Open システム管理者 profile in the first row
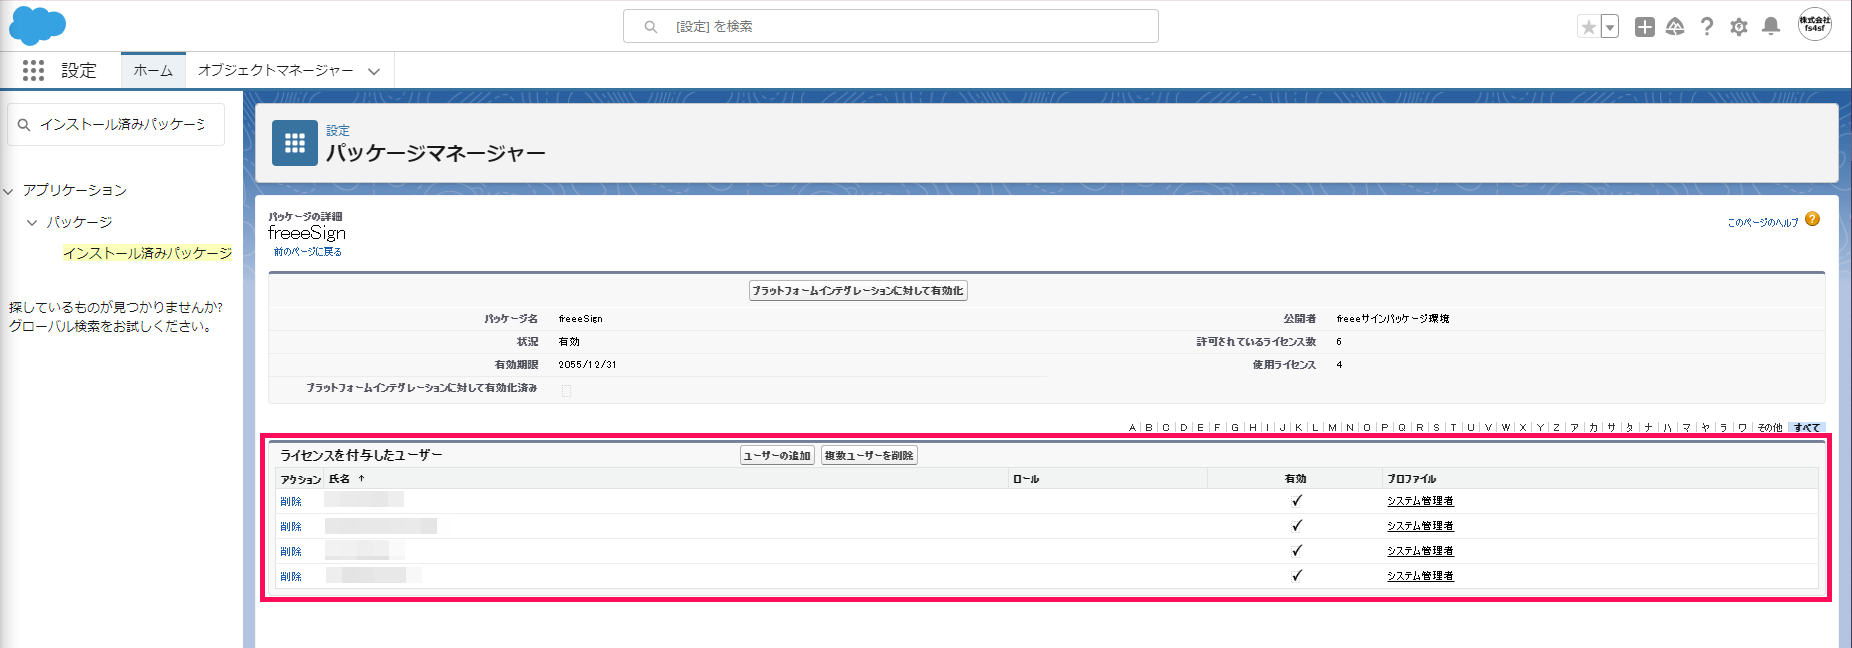Image resolution: width=1852 pixels, height=648 pixels. coord(1420,501)
